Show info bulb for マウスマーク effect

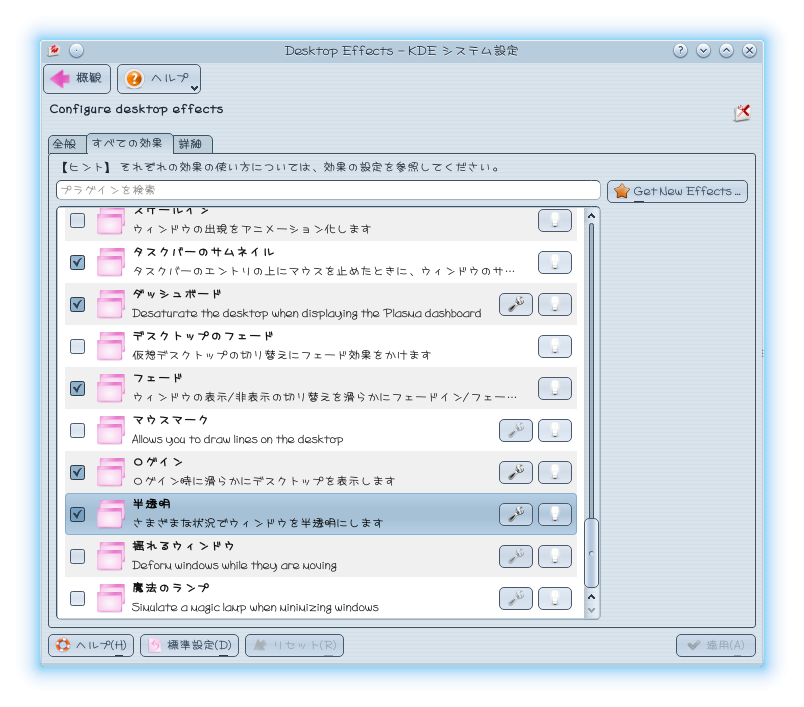tap(555, 430)
